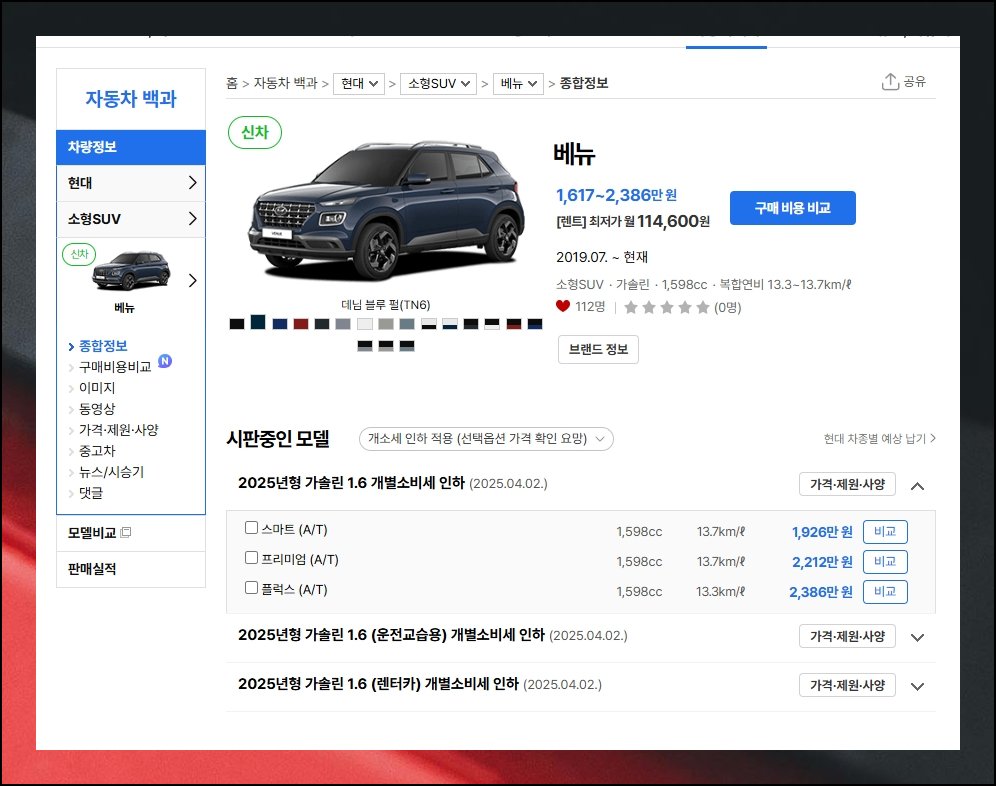Open the 베뉴 breadcrumb dropdown
996x786 pixels.
point(518,83)
